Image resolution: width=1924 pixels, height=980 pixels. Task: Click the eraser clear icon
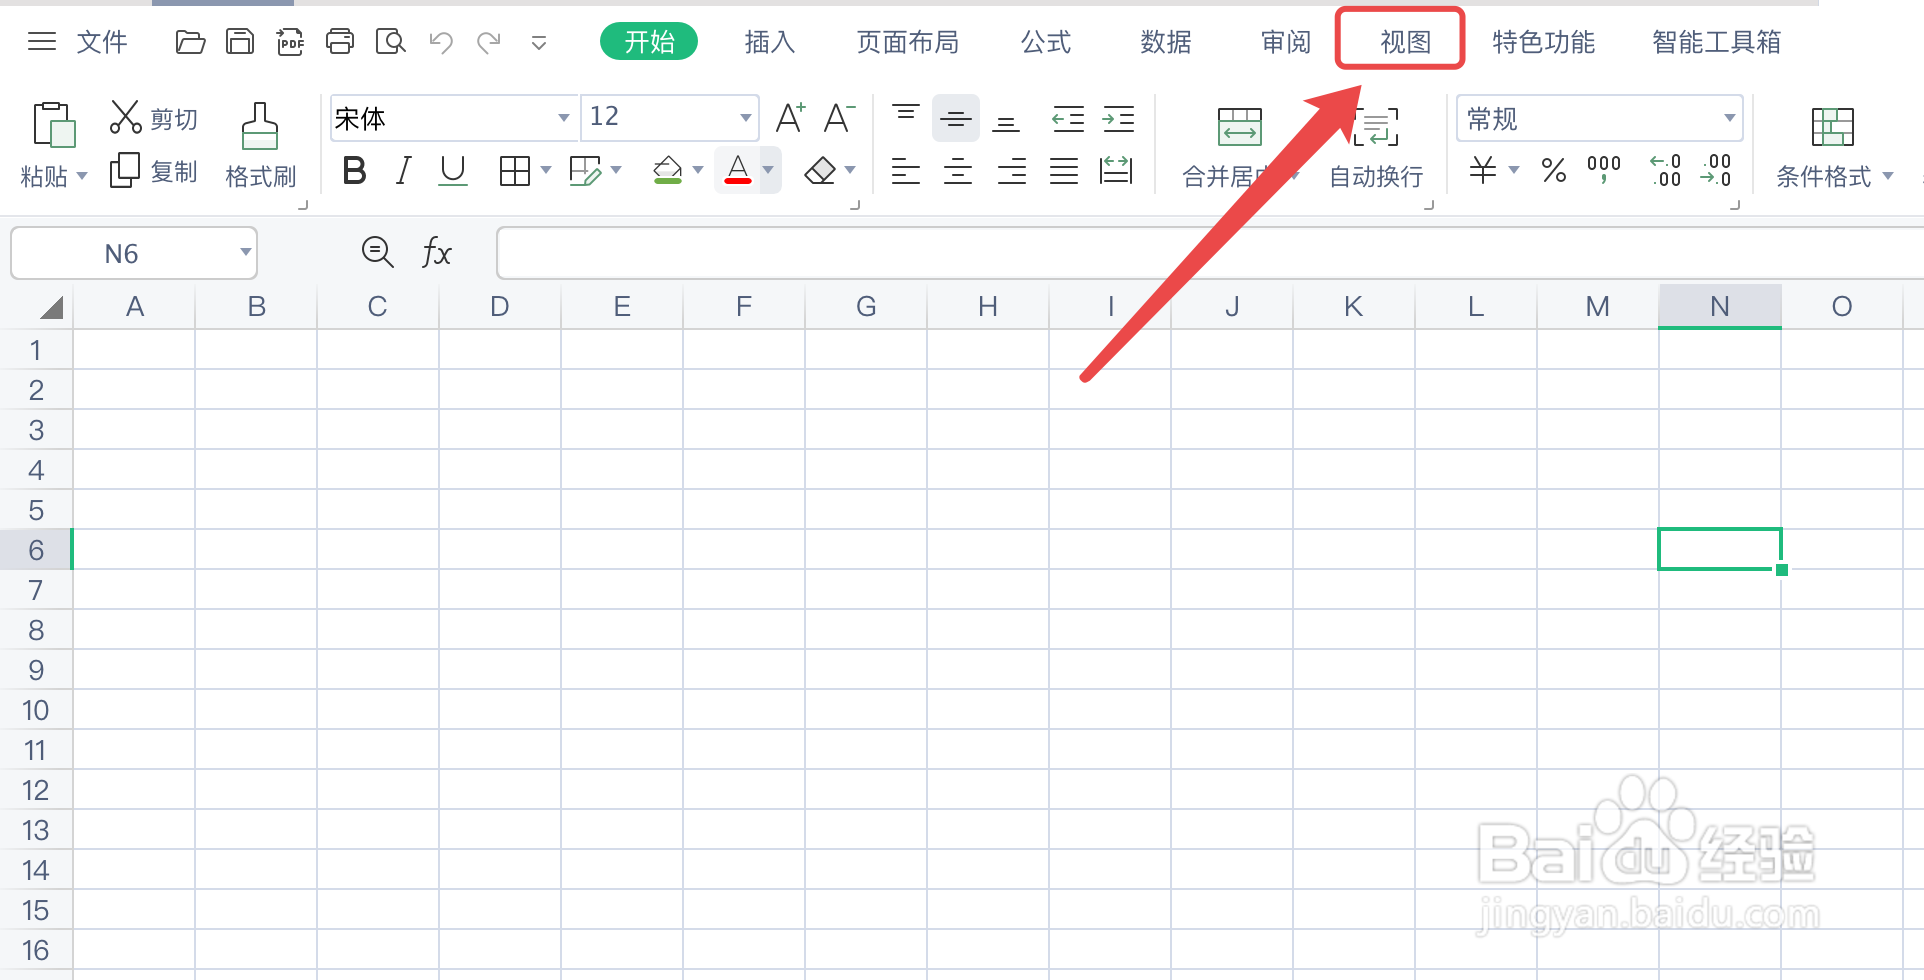(x=820, y=171)
